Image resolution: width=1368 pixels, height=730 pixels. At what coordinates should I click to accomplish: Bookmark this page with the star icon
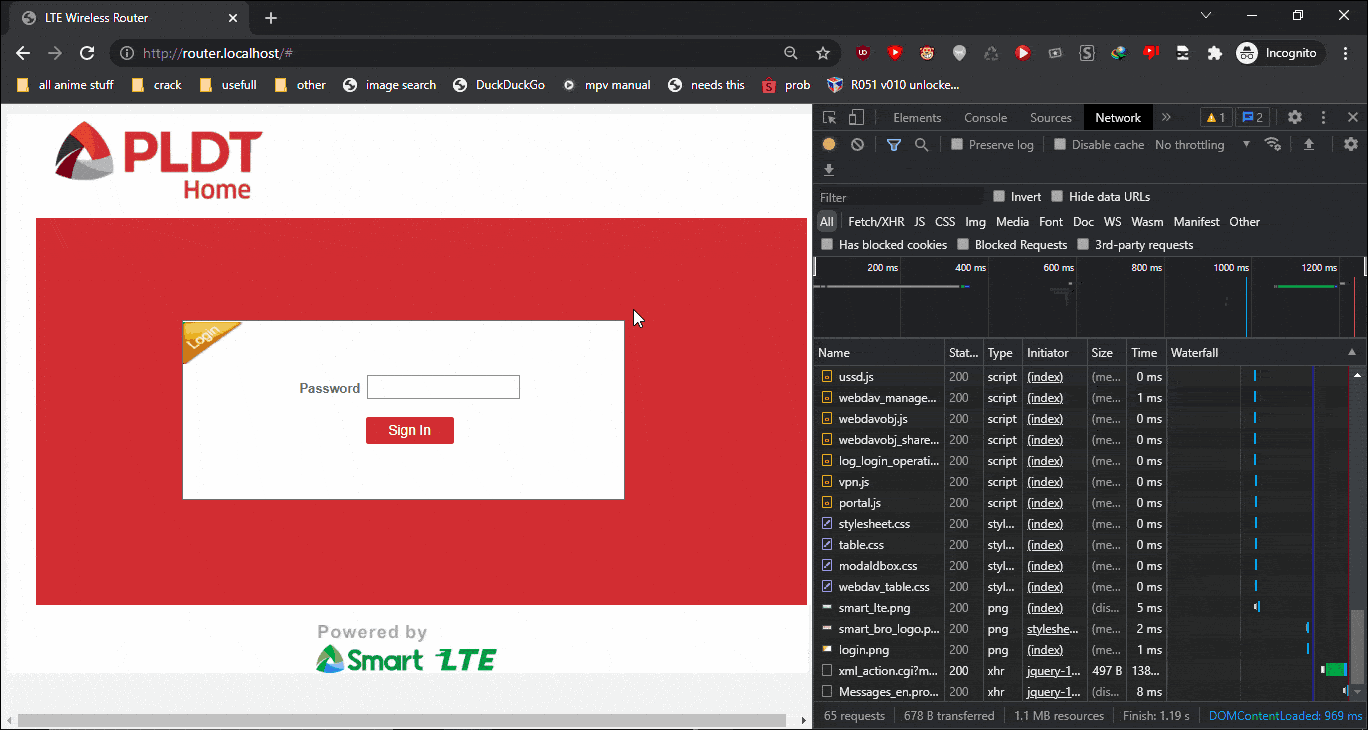[823, 53]
